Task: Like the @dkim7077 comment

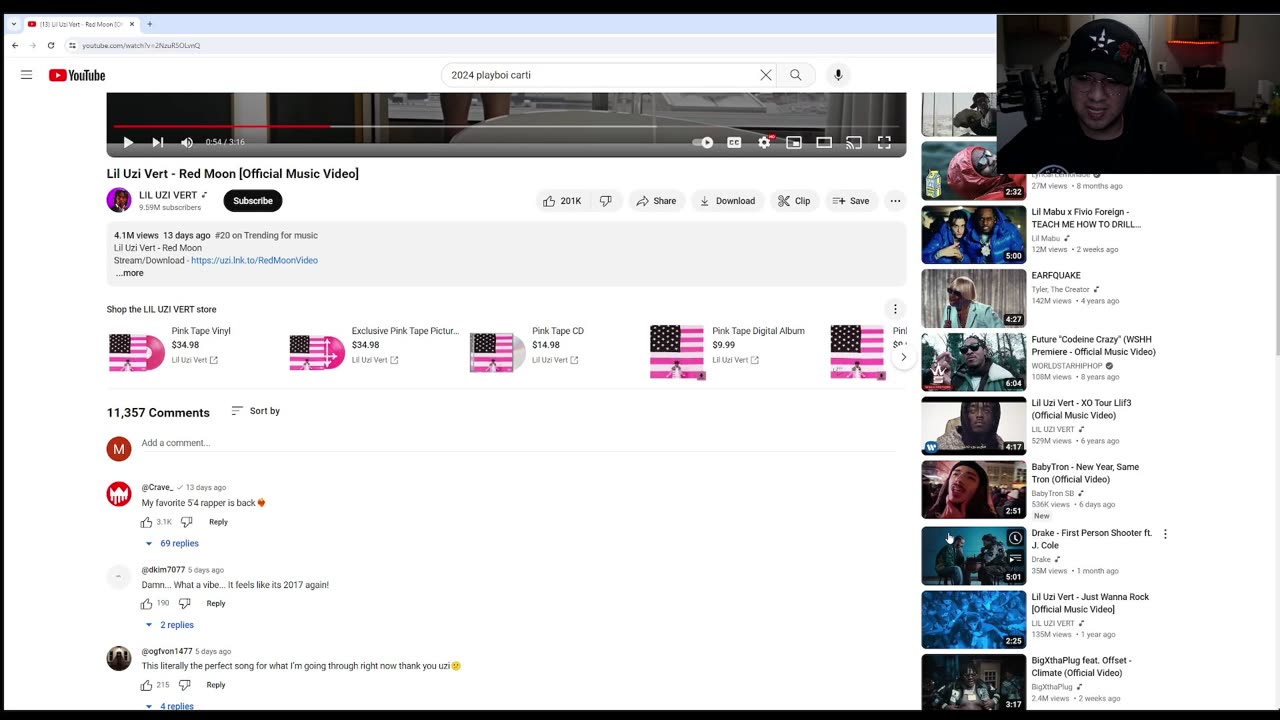Action: [147, 604]
